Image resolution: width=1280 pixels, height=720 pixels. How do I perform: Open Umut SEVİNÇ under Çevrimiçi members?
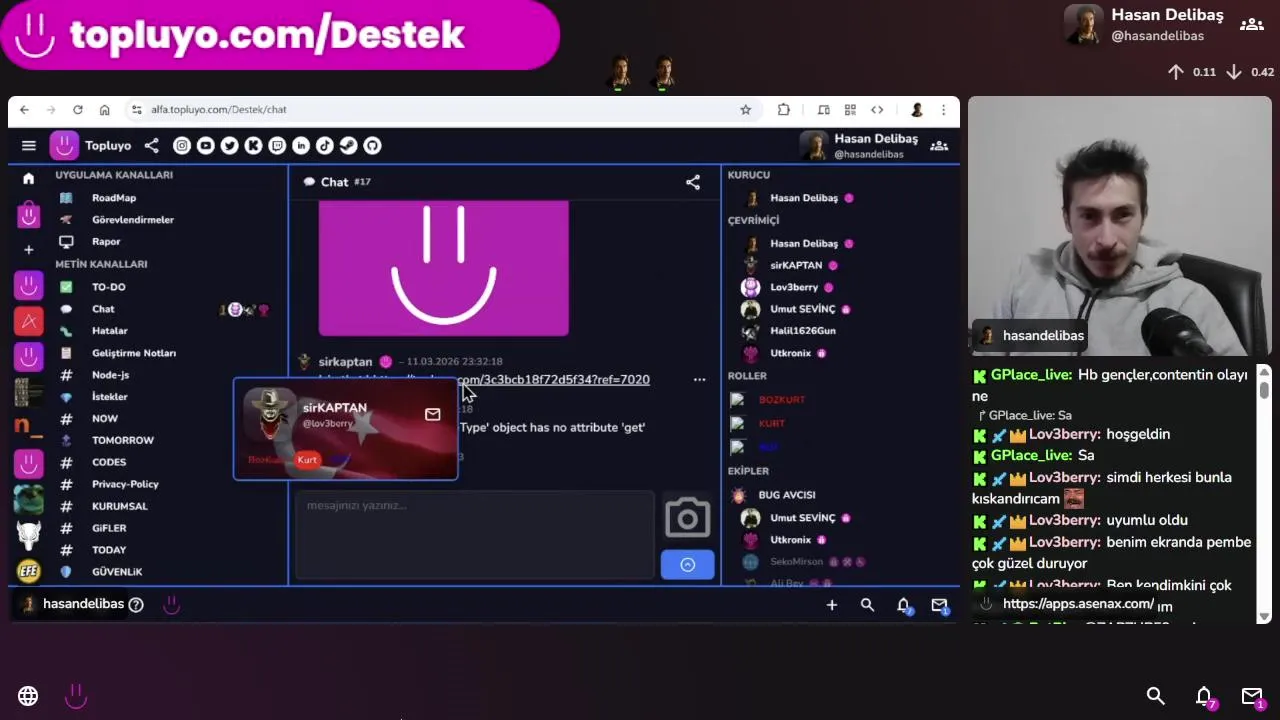coord(803,310)
